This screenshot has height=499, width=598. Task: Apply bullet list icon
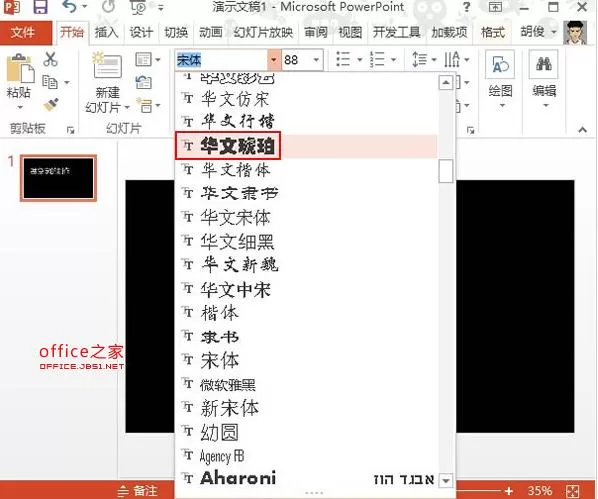pyautogui.click(x=343, y=60)
